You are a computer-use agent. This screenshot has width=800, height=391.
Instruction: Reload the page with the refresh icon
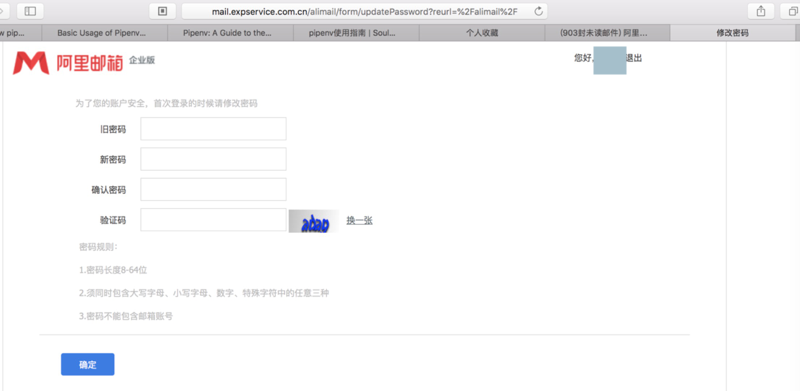pos(538,11)
